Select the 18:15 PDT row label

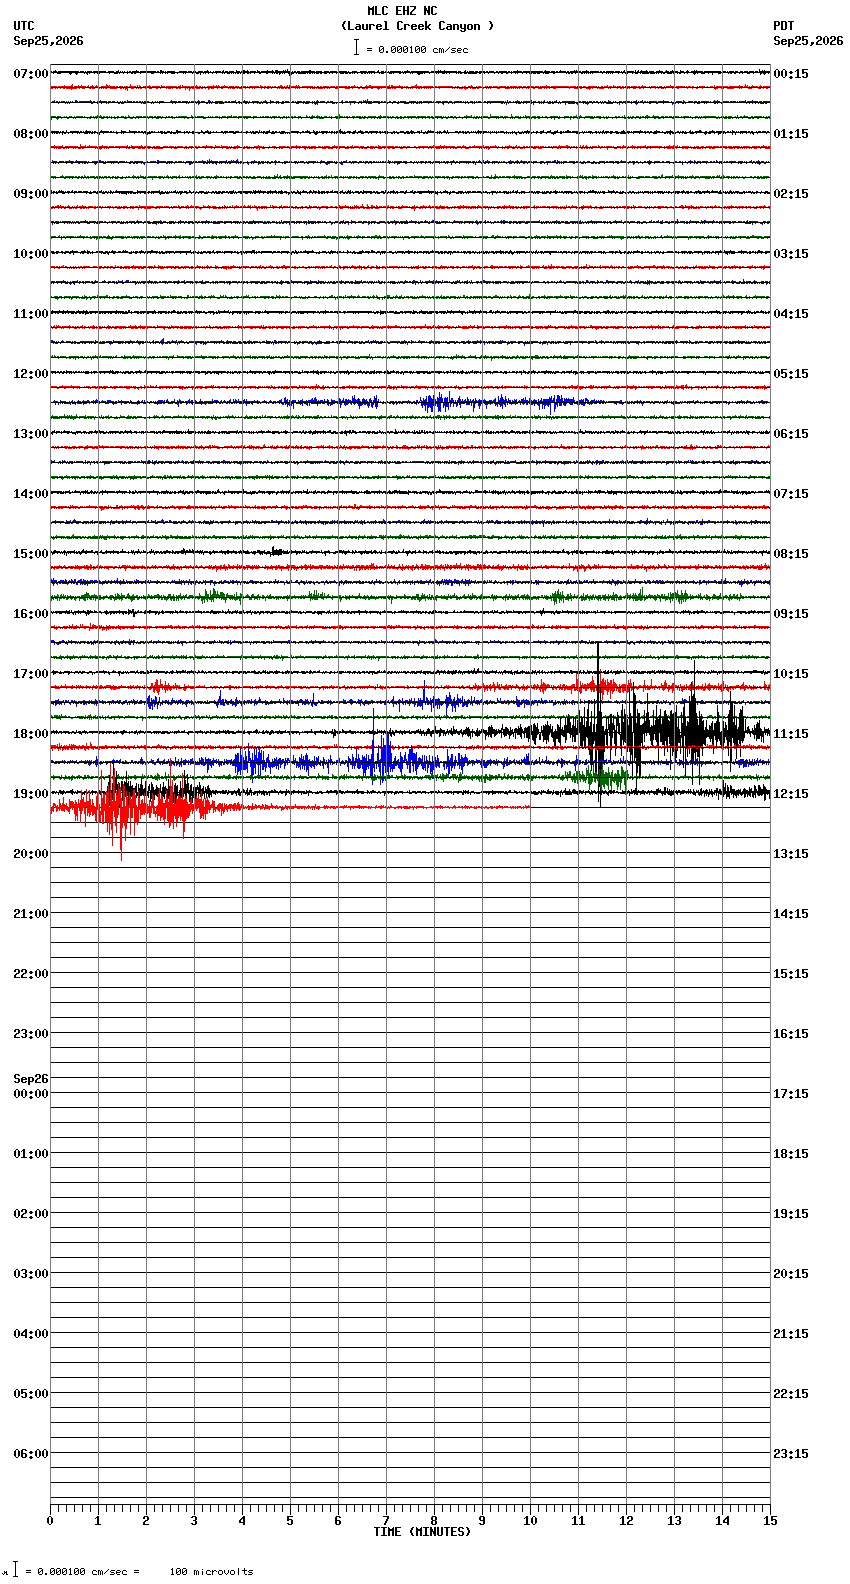pos(791,1154)
